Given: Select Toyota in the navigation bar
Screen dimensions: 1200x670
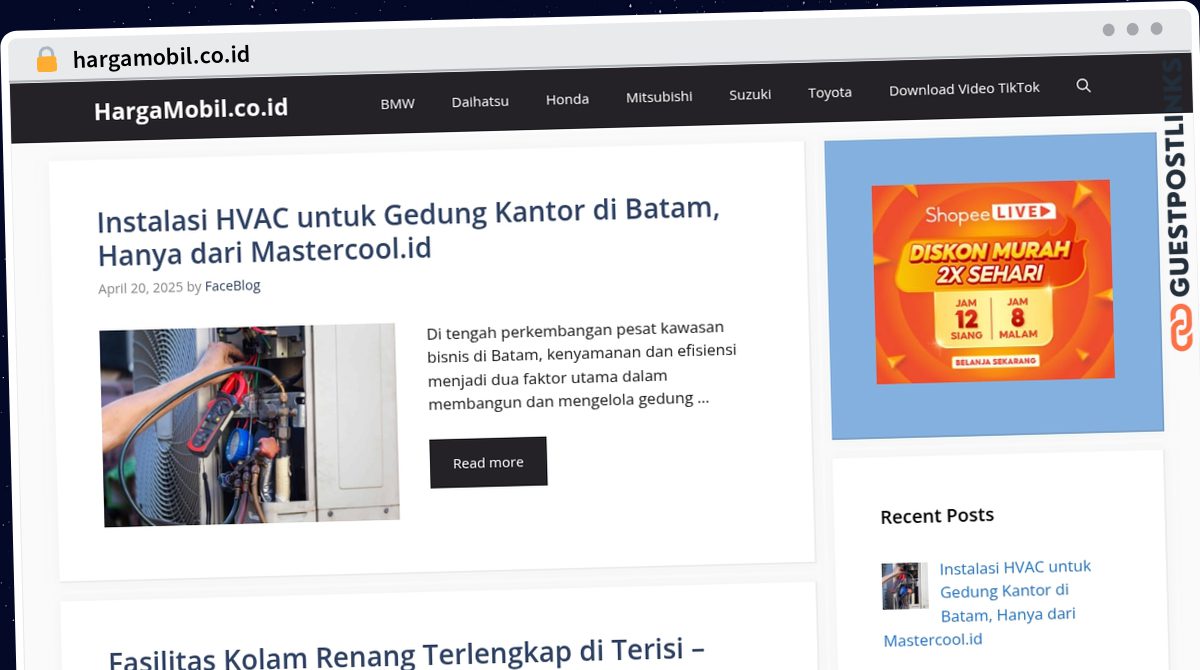Looking at the screenshot, I should pyautogui.click(x=830, y=93).
